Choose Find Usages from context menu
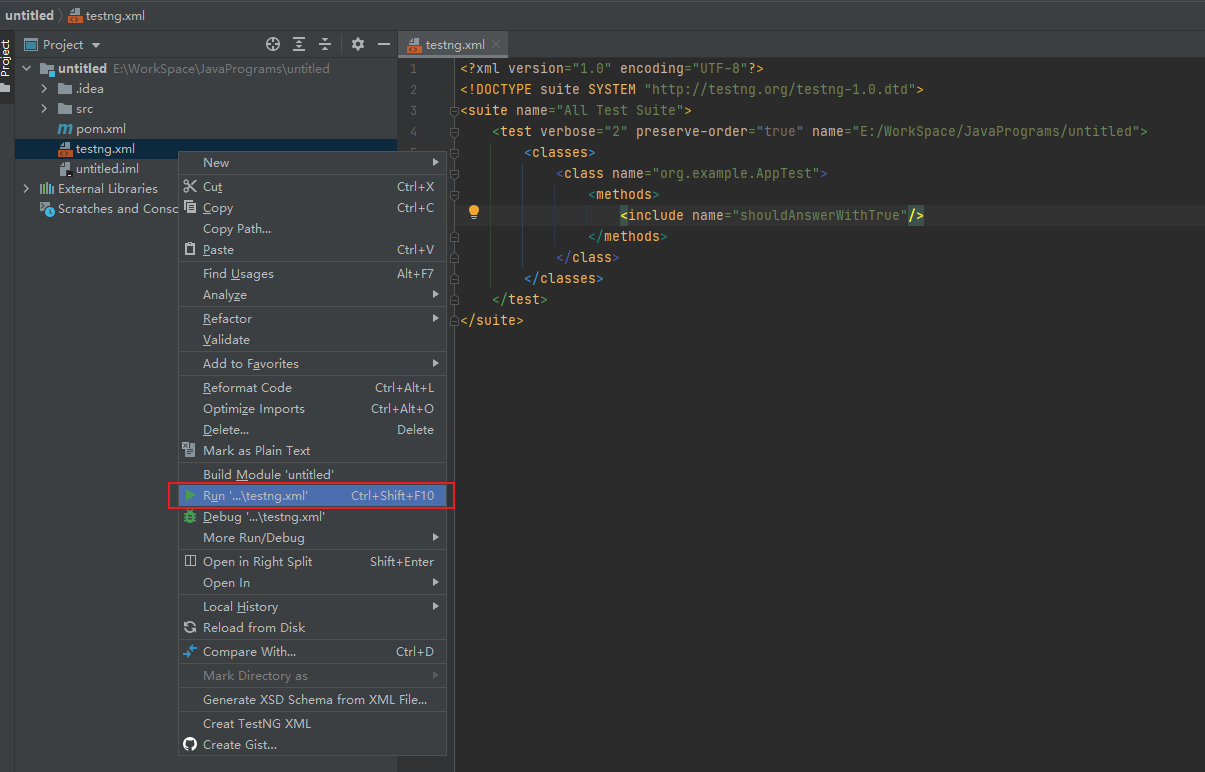 coord(312,274)
